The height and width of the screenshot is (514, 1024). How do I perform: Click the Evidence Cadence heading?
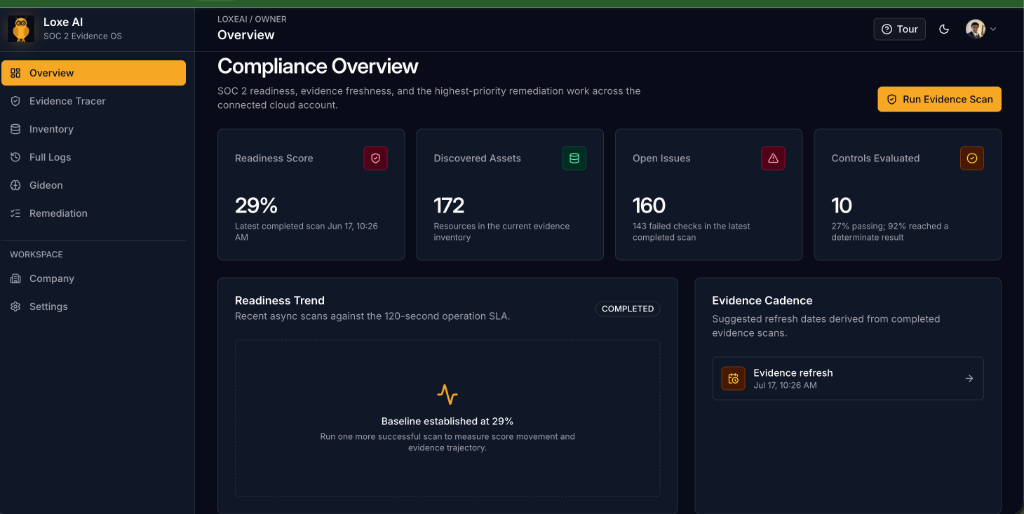tap(762, 300)
